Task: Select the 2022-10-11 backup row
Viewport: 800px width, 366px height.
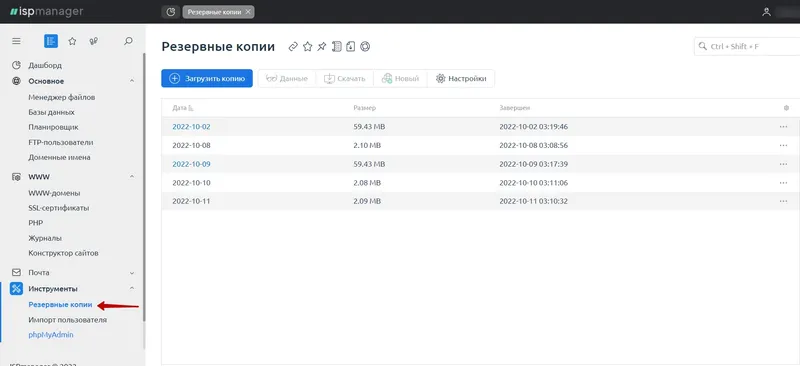Action: [x=481, y=201]
